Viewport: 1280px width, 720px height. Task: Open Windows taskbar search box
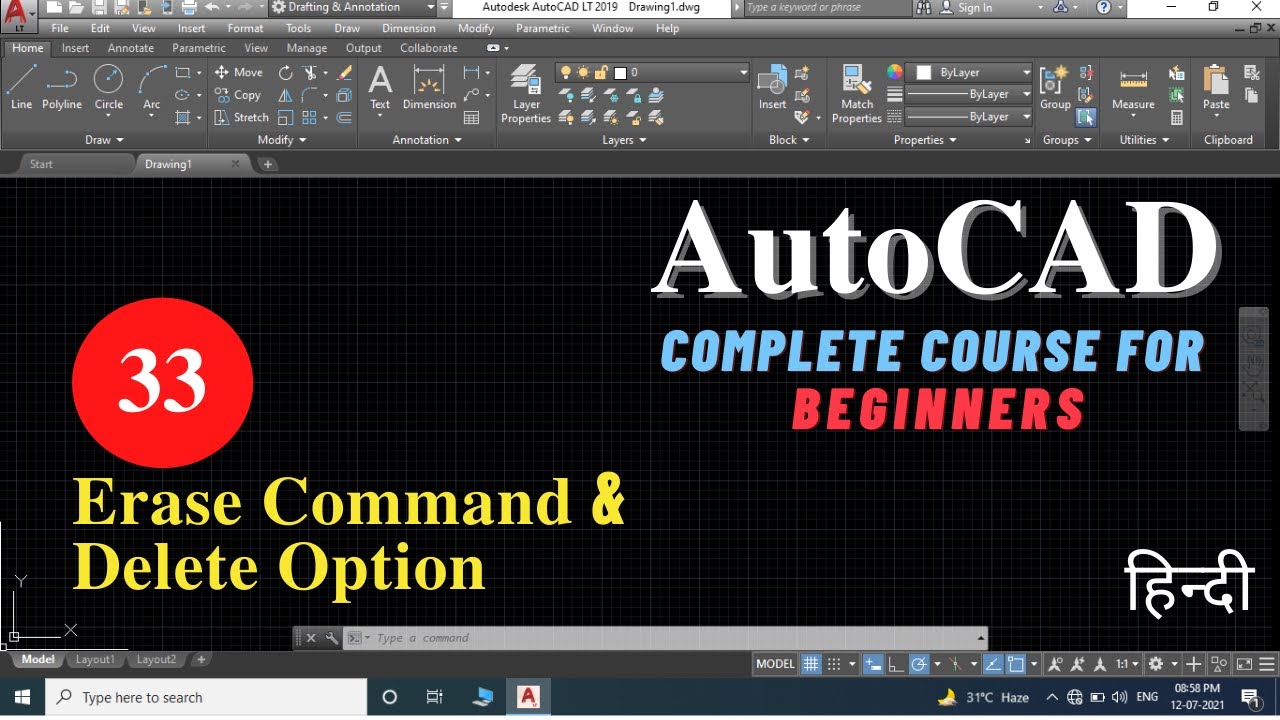tap(206, 697)
